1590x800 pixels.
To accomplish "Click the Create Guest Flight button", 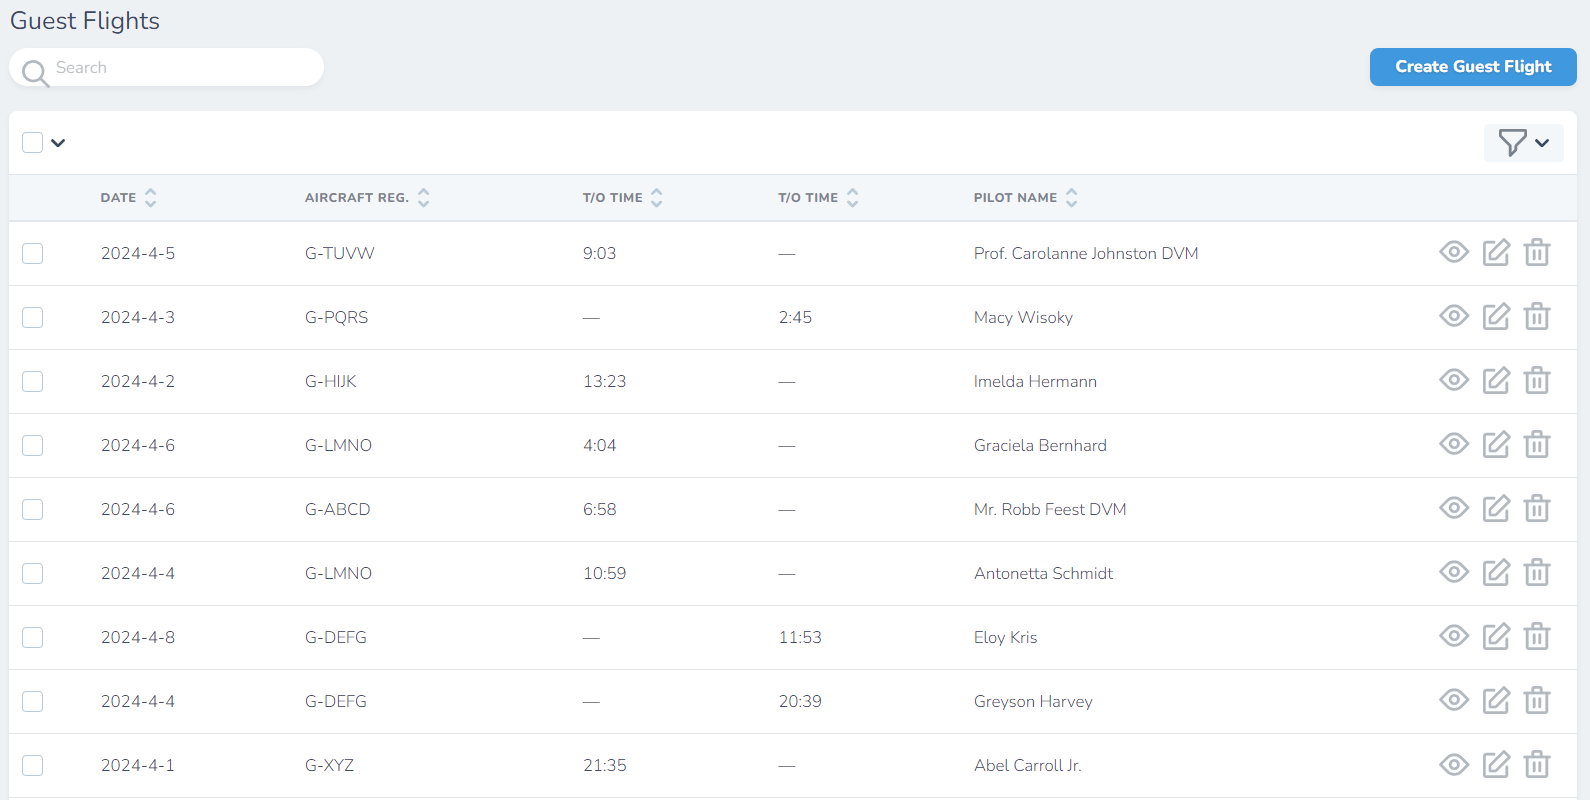I will tap(1472, 67).
